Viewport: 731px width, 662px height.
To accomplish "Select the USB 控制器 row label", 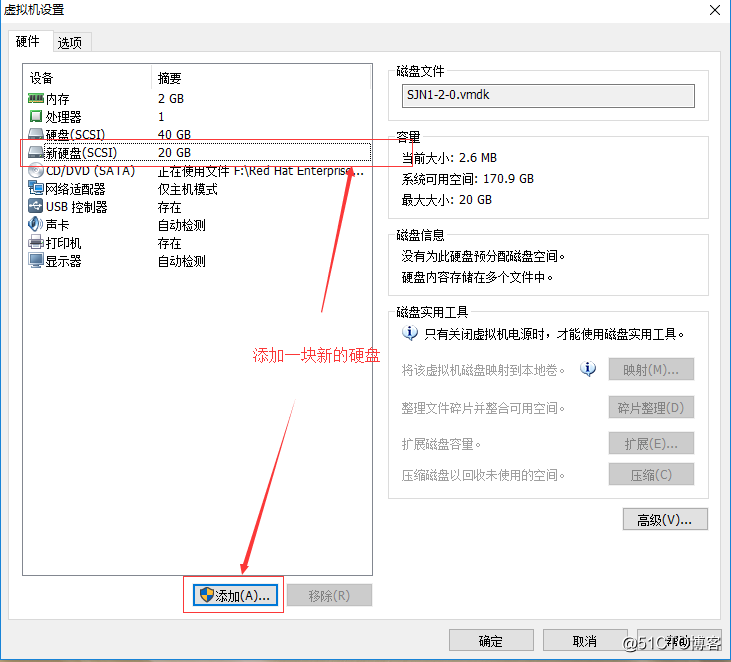I will (76, 207).
